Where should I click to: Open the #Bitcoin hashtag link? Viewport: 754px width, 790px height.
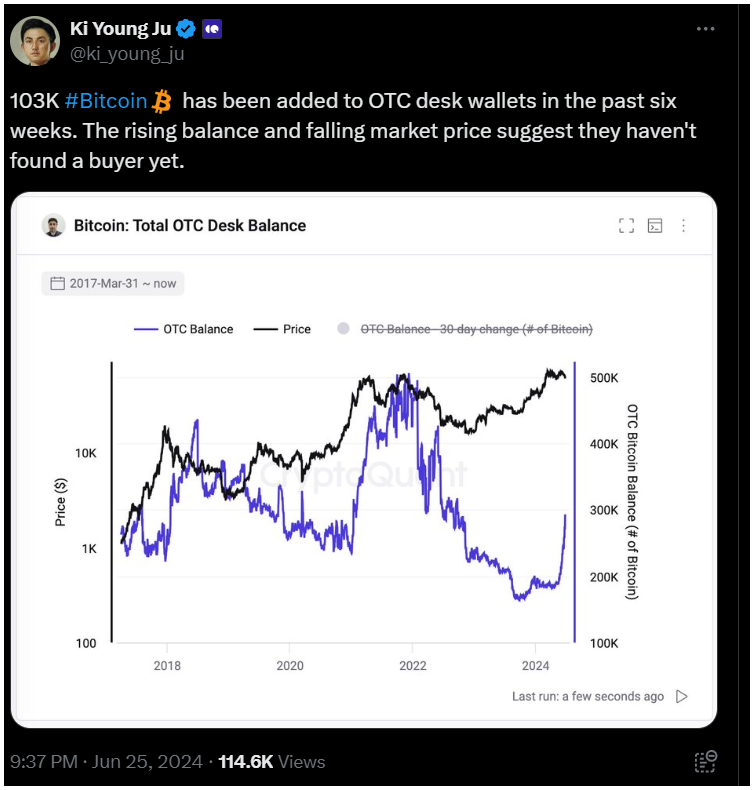click(x=106, y=101)
